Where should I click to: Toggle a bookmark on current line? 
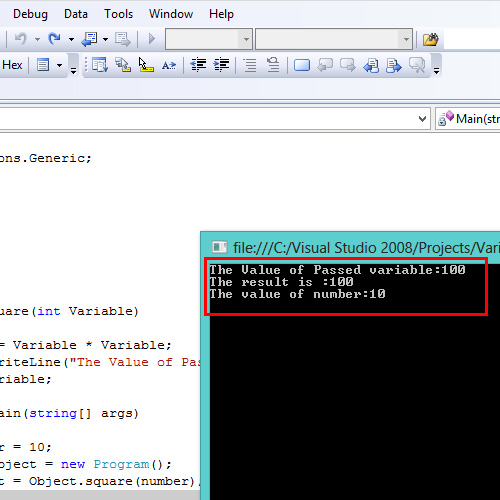302,65
